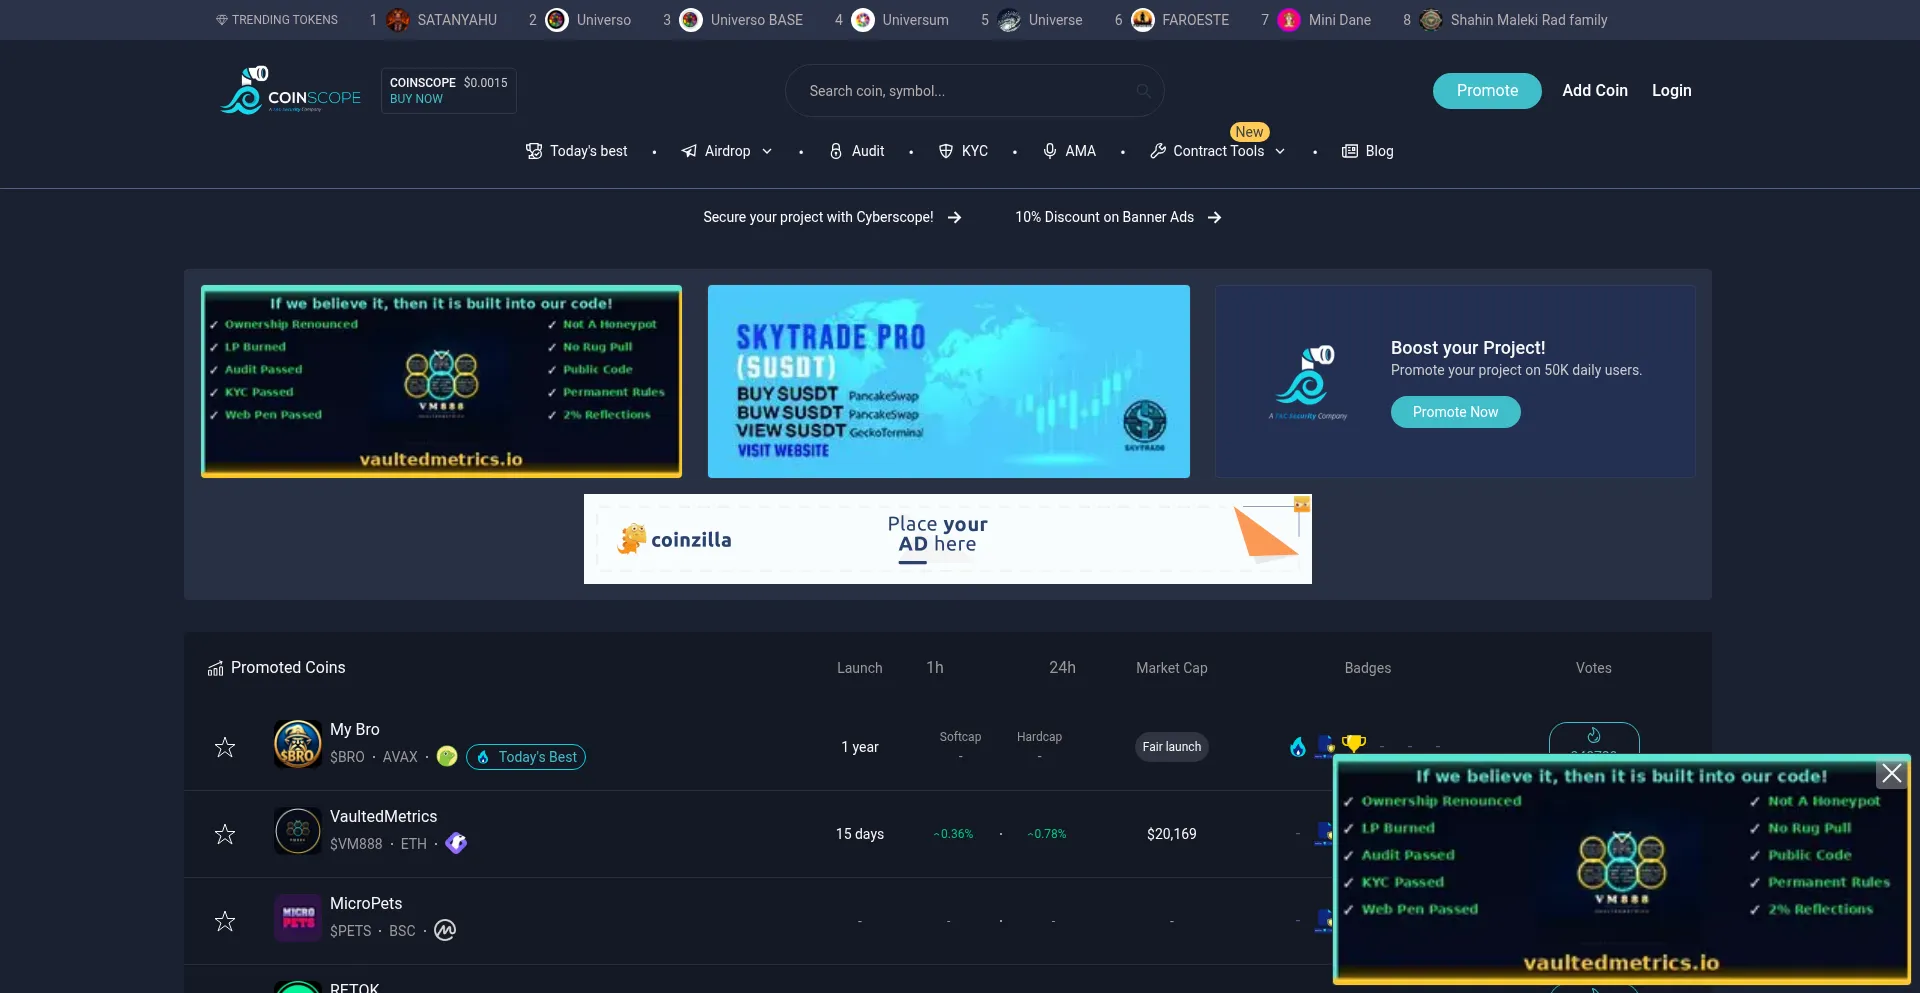Add MicroPets to favorites star
The width and height of the screenshot is (1920, 993).
225,921
